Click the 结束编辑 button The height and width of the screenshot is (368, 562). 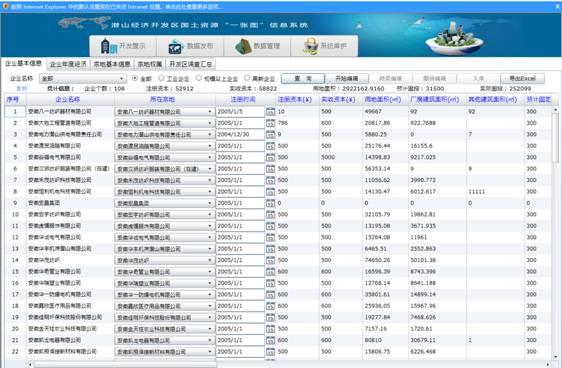tap(391, 78)
